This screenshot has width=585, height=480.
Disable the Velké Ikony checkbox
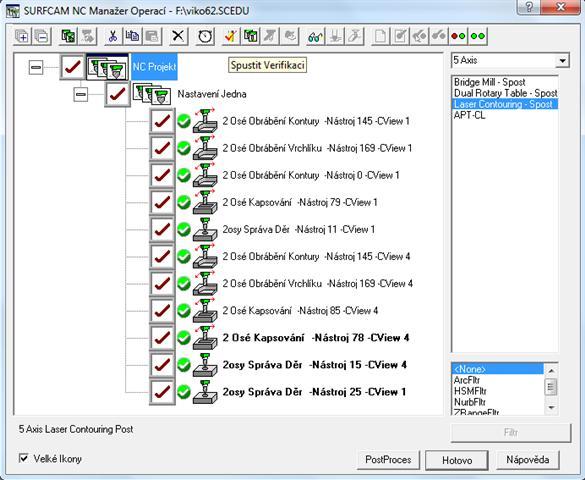[x=24, y=458]
